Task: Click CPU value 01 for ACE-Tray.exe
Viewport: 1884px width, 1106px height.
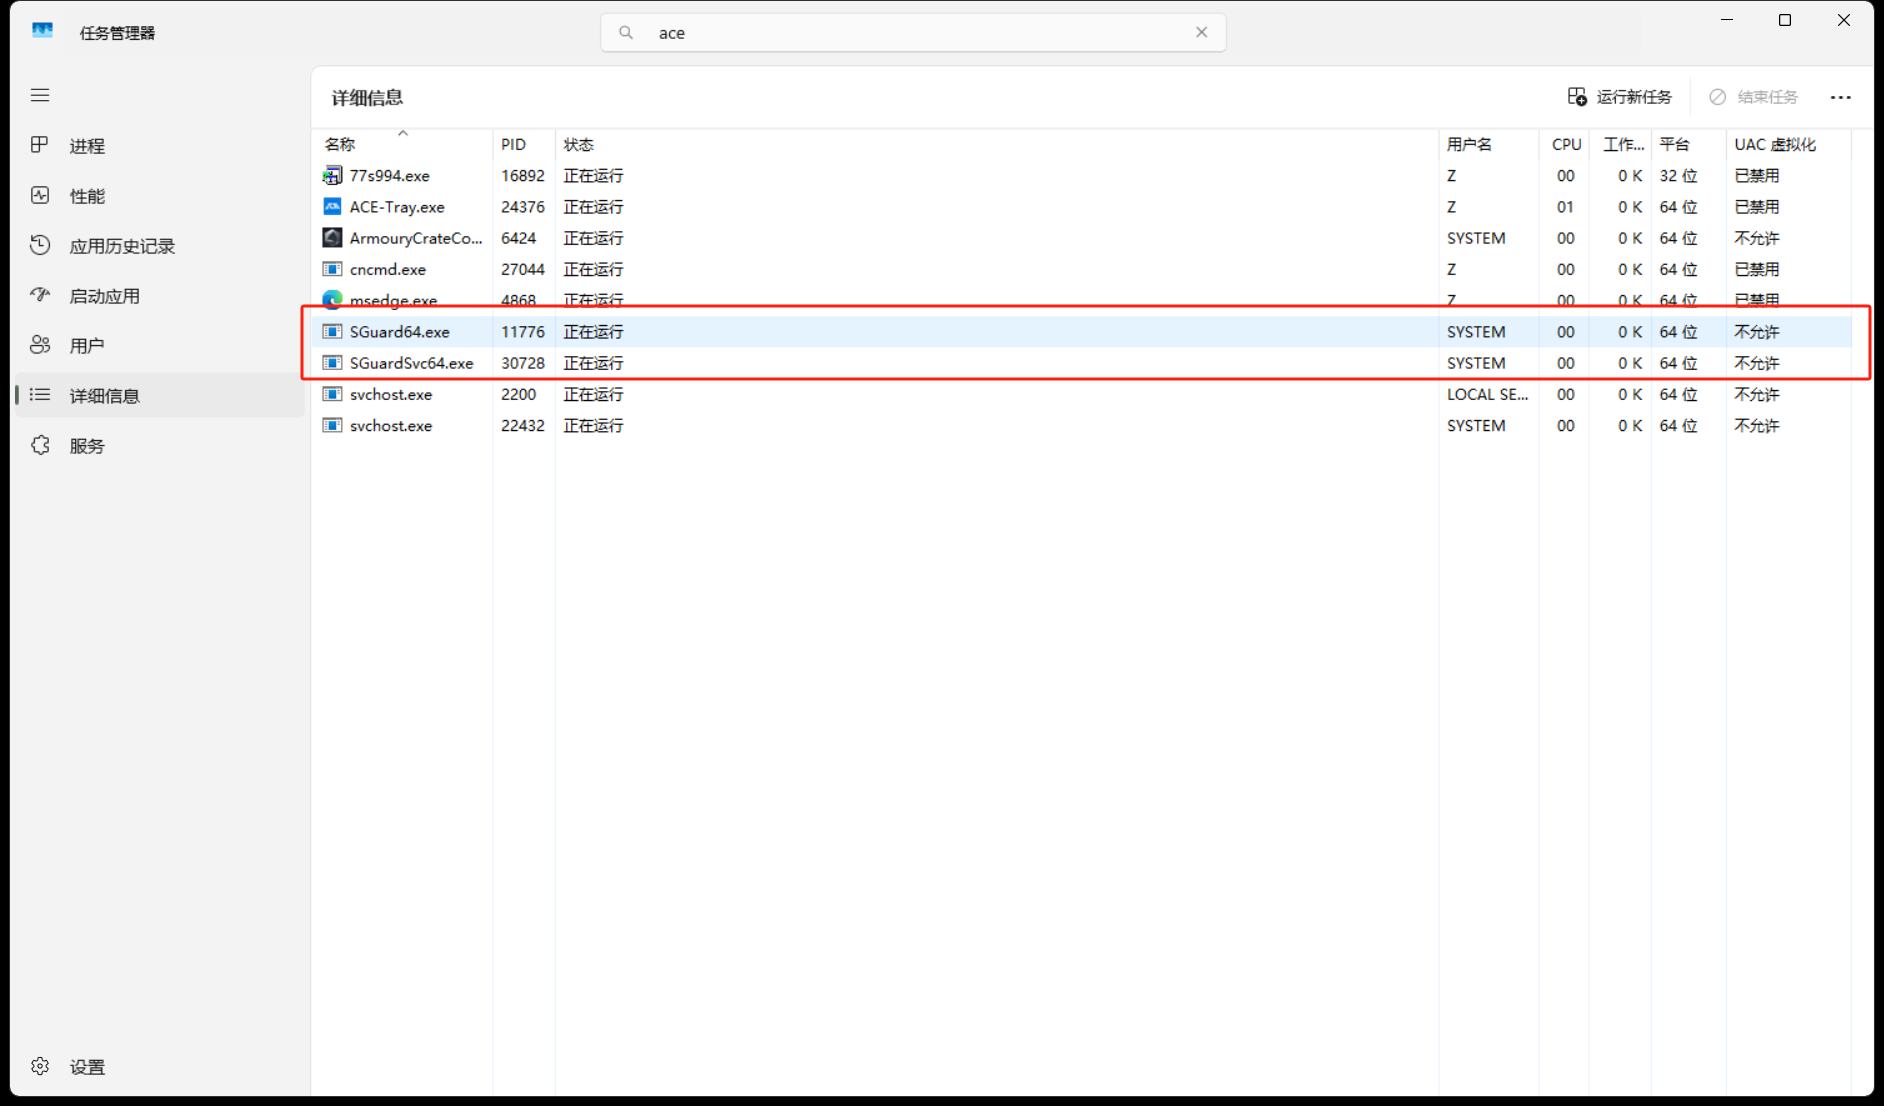Action: click(1565, 207)
